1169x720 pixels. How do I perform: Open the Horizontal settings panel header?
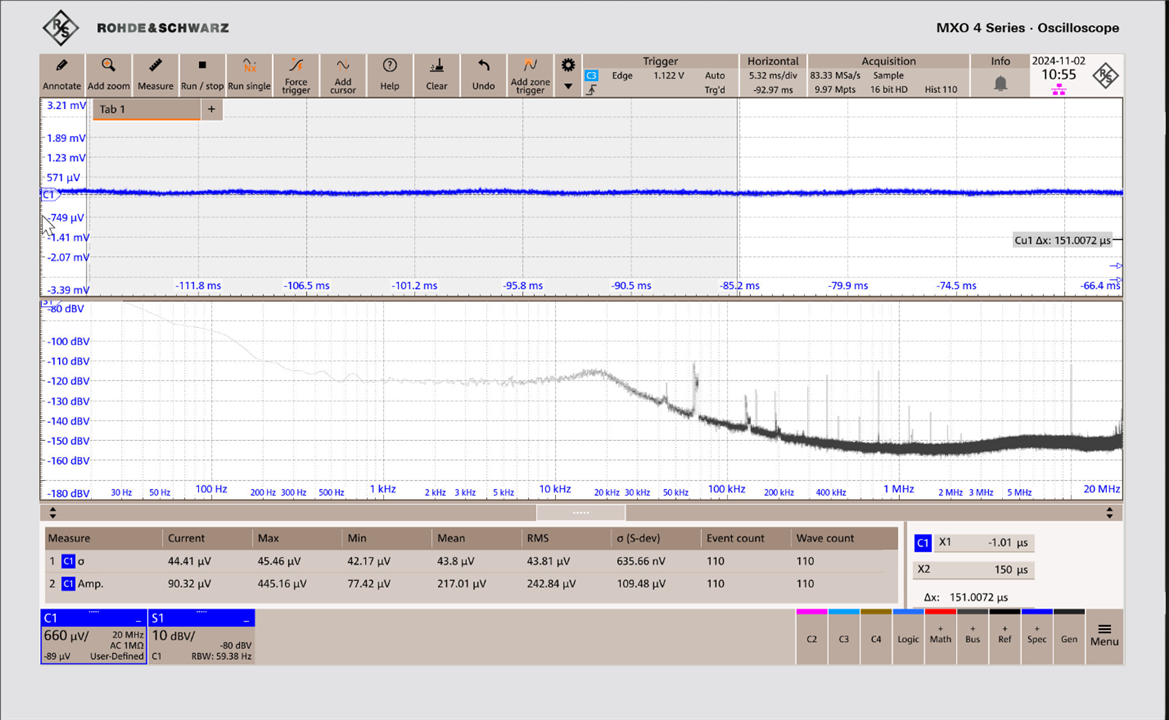772,61
